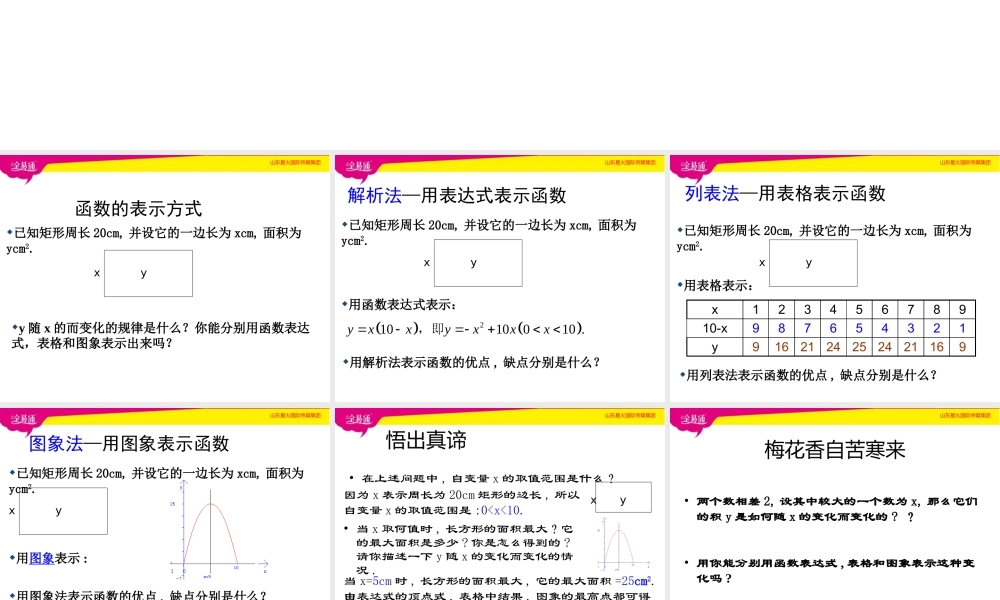Select the rectangle diagram on the 解析法 slide
Screen dimensions: 1000x600
point(478,263)
